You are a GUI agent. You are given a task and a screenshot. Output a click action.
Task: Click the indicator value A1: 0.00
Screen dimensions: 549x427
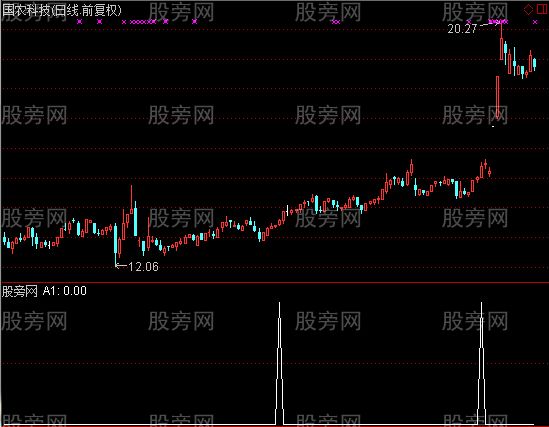tap(65, 291)
